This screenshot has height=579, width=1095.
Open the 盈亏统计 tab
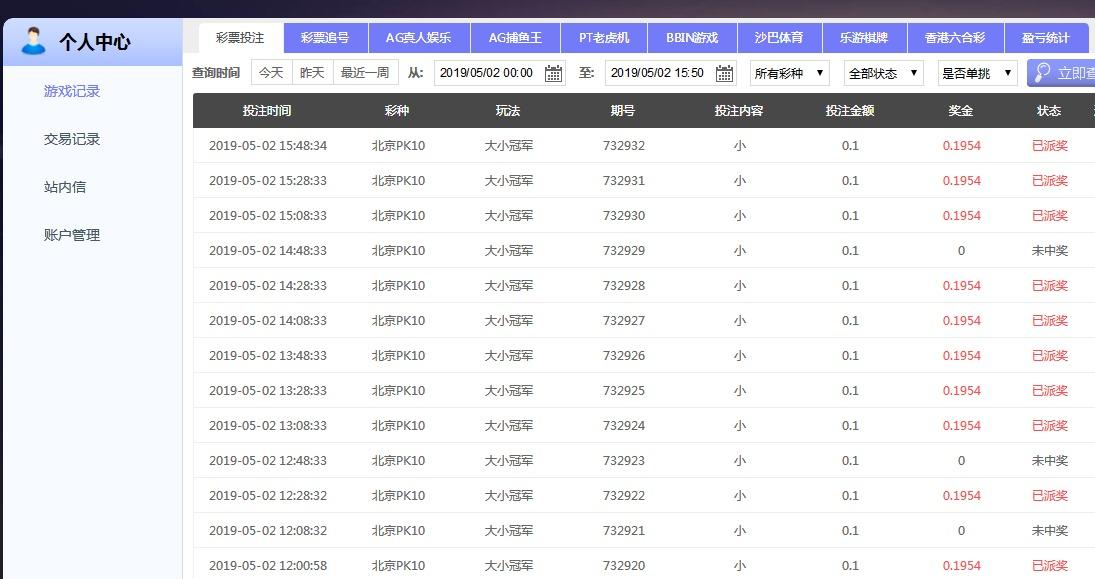(1046, 38)
